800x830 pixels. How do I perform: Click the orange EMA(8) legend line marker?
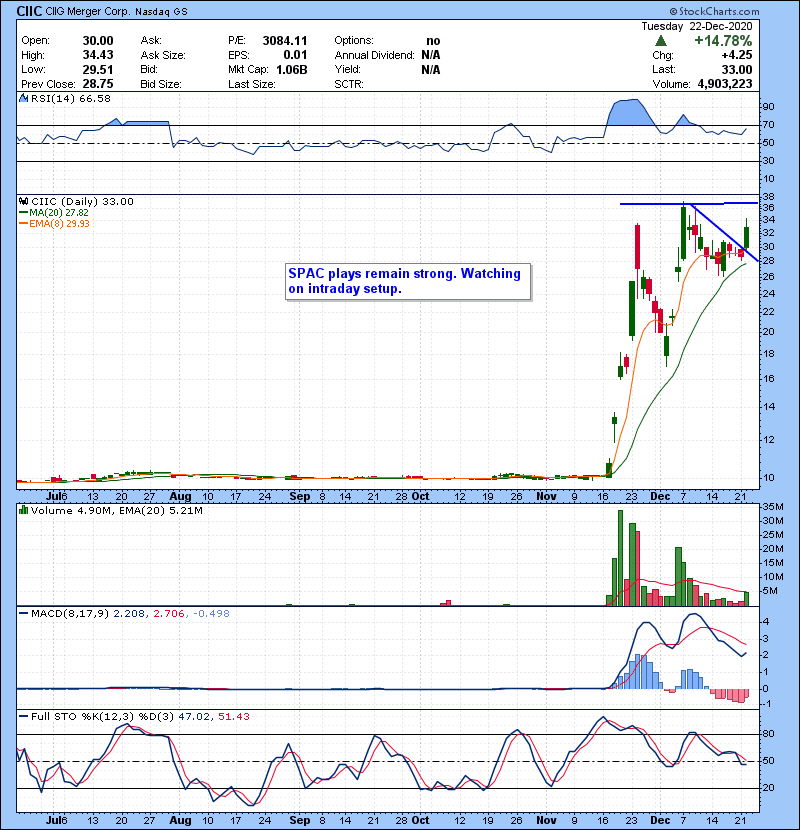[x=23, y=223]
